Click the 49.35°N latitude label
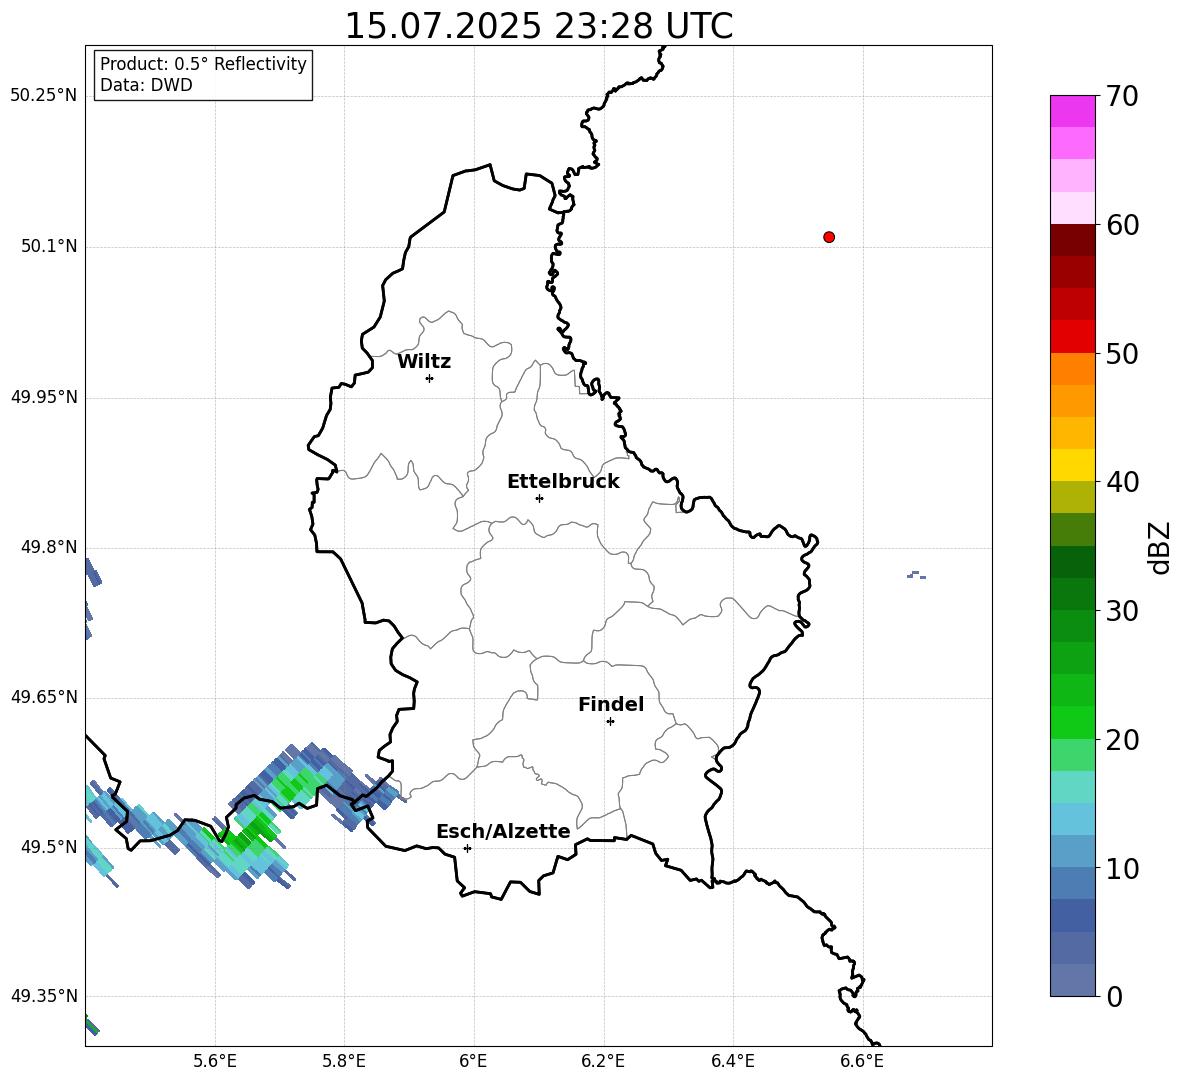This screenshot has height=1081, width=1184. (44, 996)
